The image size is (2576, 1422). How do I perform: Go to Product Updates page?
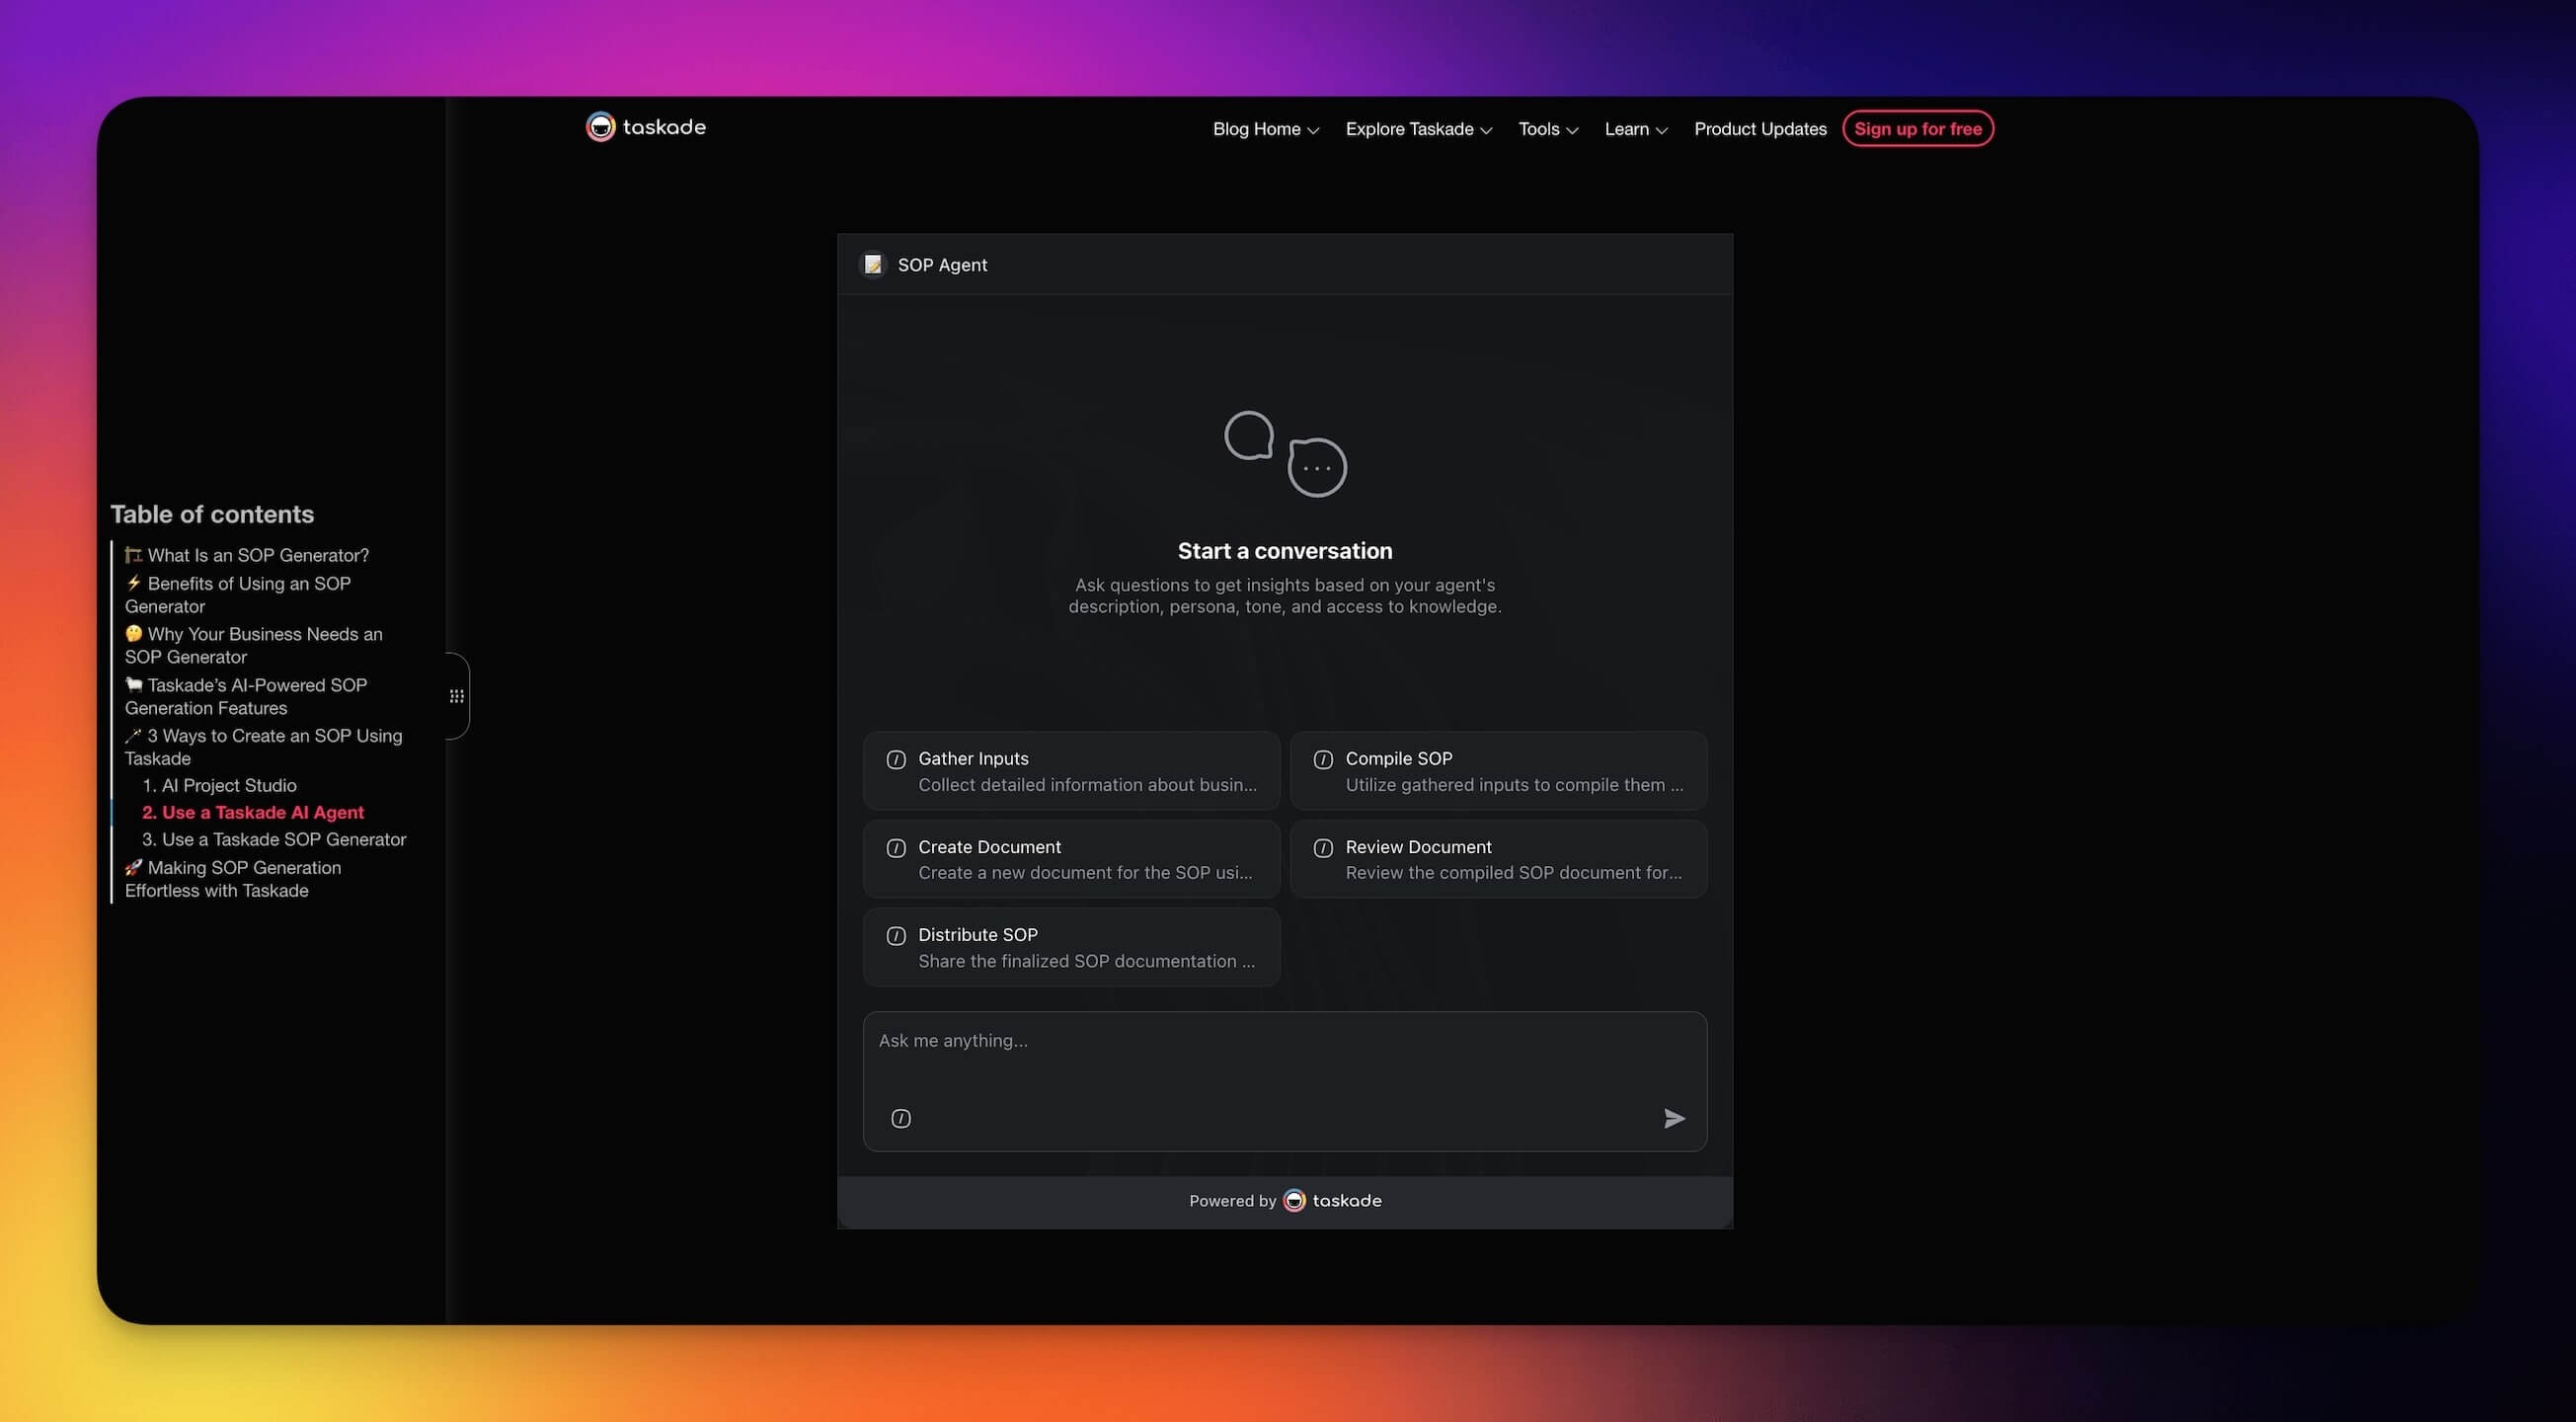[x=1760, y=129]
